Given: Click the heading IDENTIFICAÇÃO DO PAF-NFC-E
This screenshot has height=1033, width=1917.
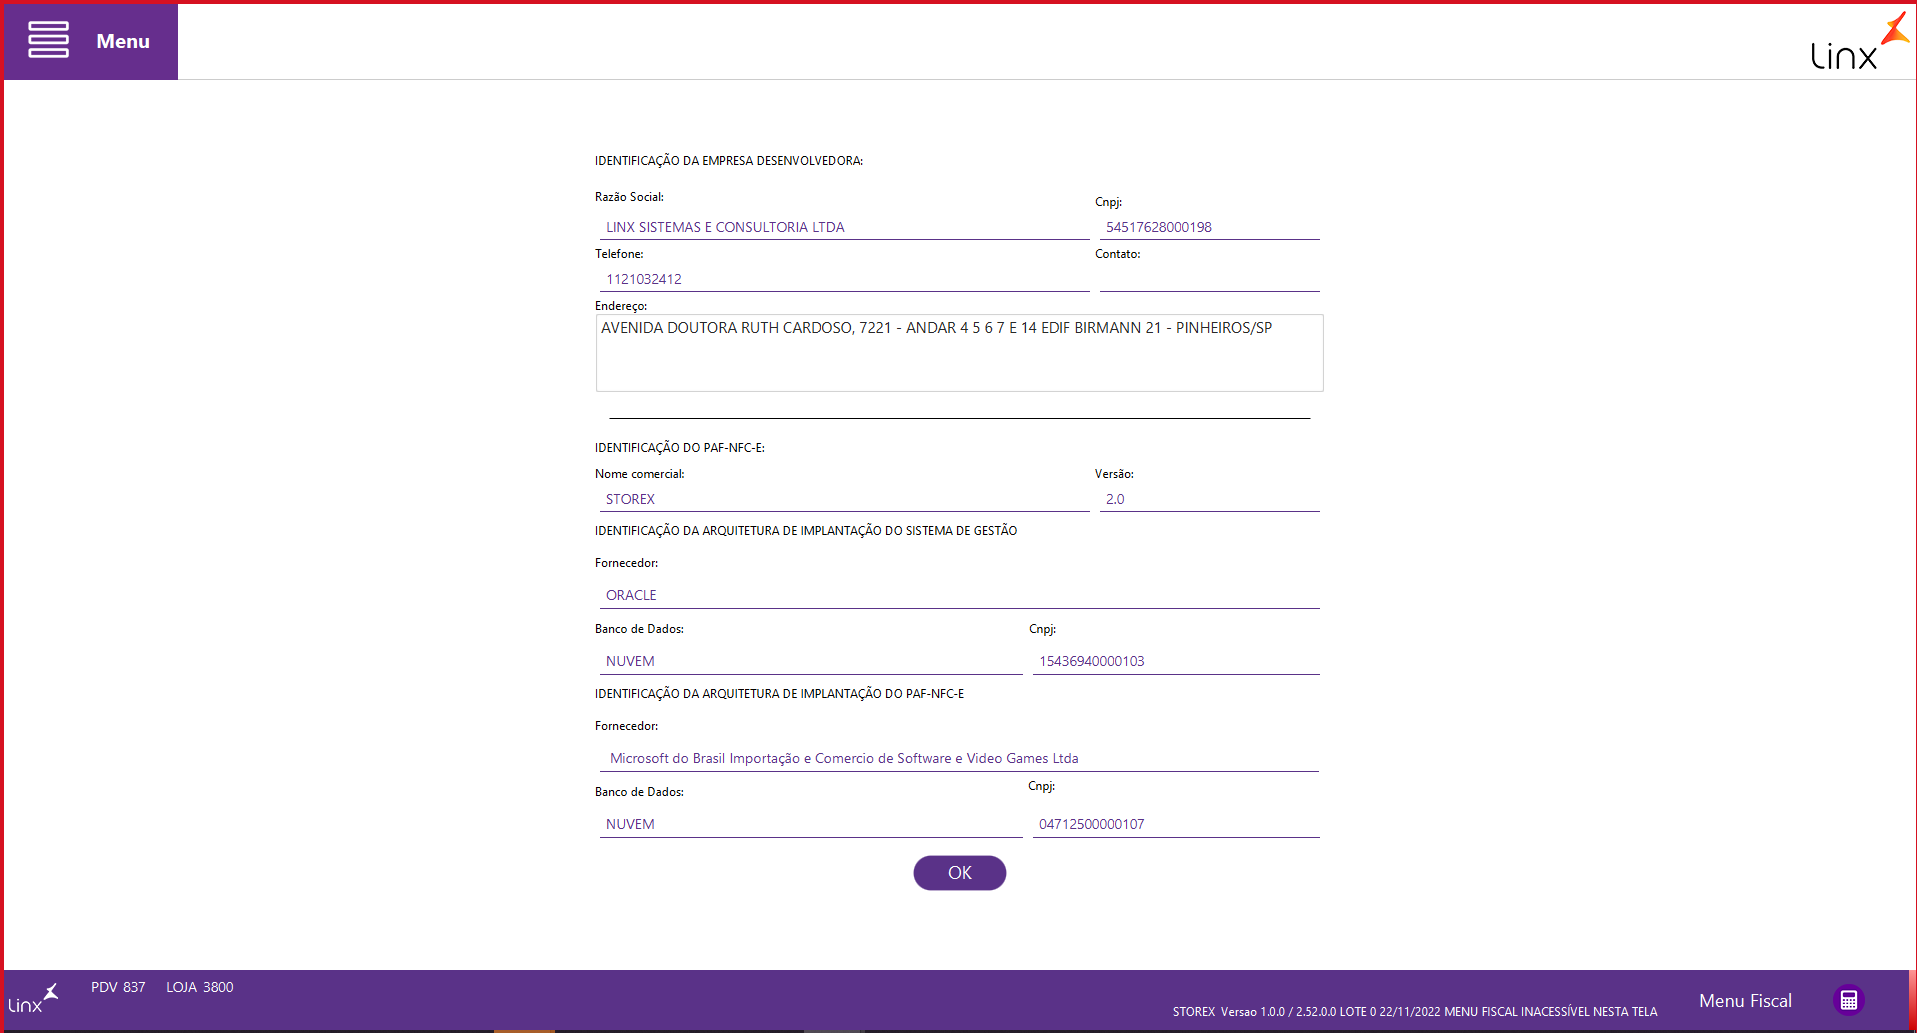Looking at the screenshot, I should coord(680,448).
